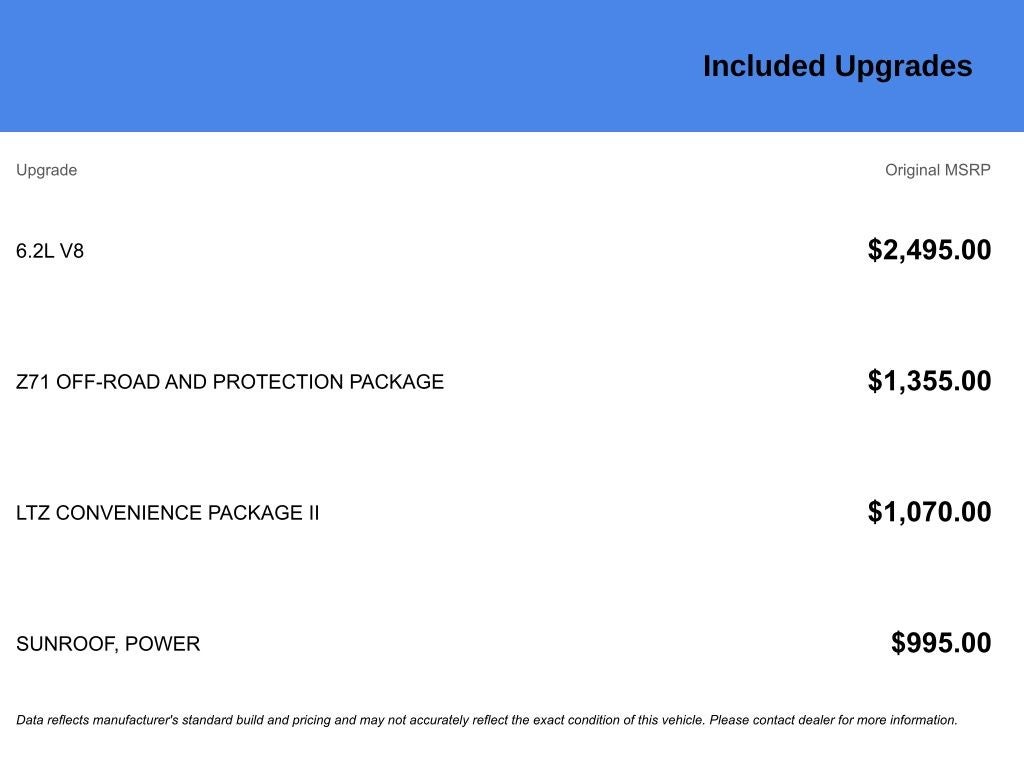Click the word Upgrades in title
The width and height of the screenshot is (1024, 768).
tap(904, 67)
